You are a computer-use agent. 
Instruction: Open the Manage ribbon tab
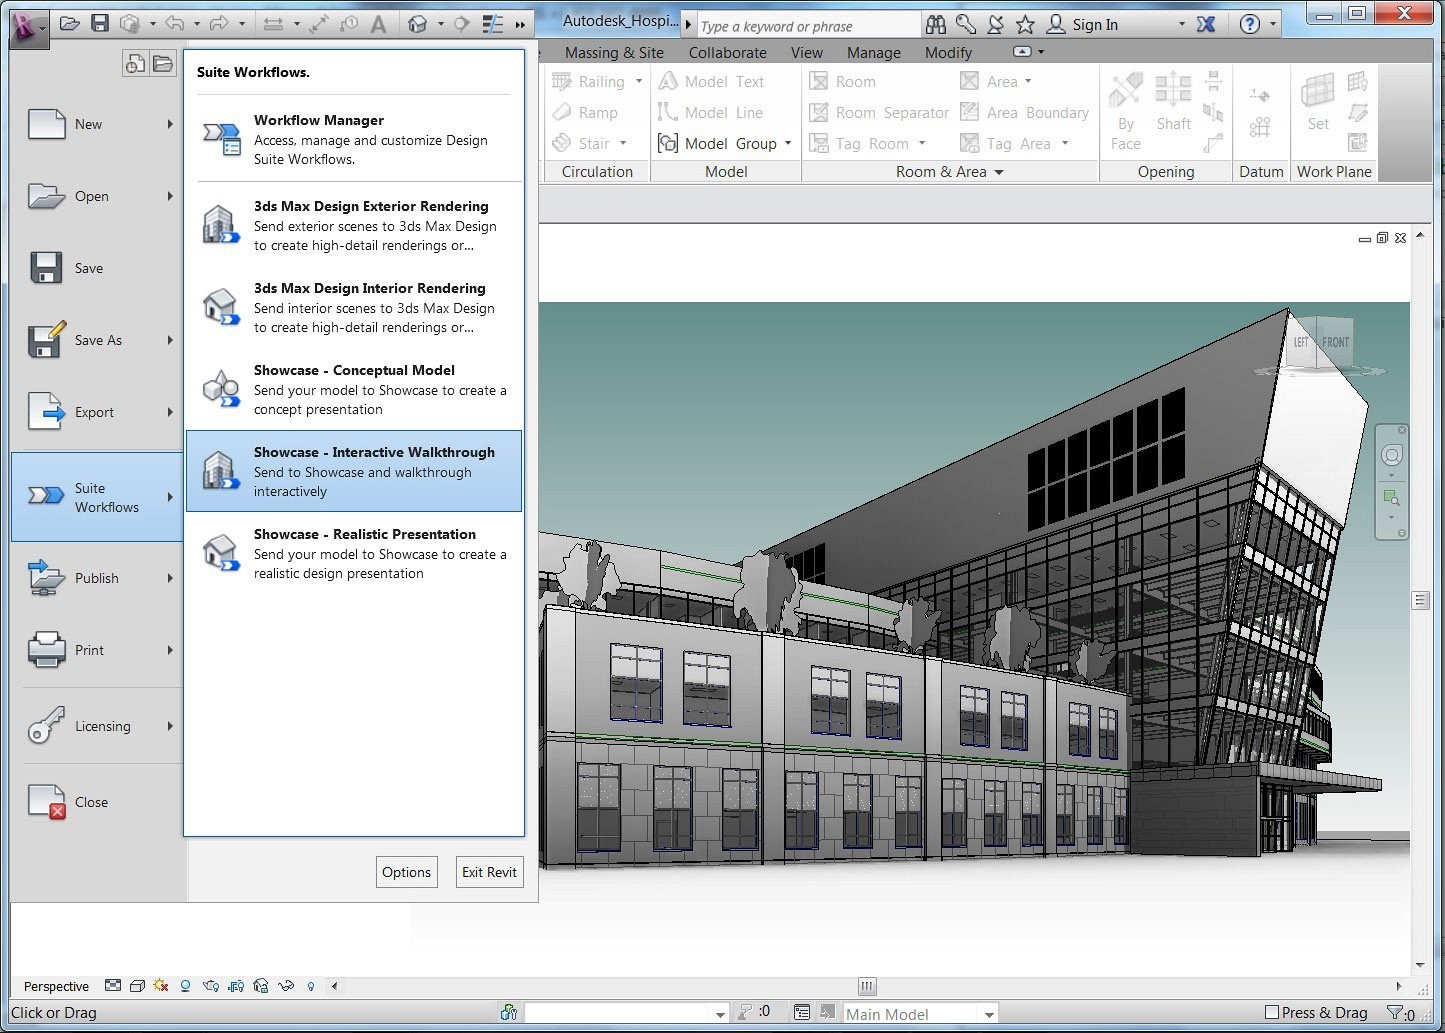click(x=872, y=52)
